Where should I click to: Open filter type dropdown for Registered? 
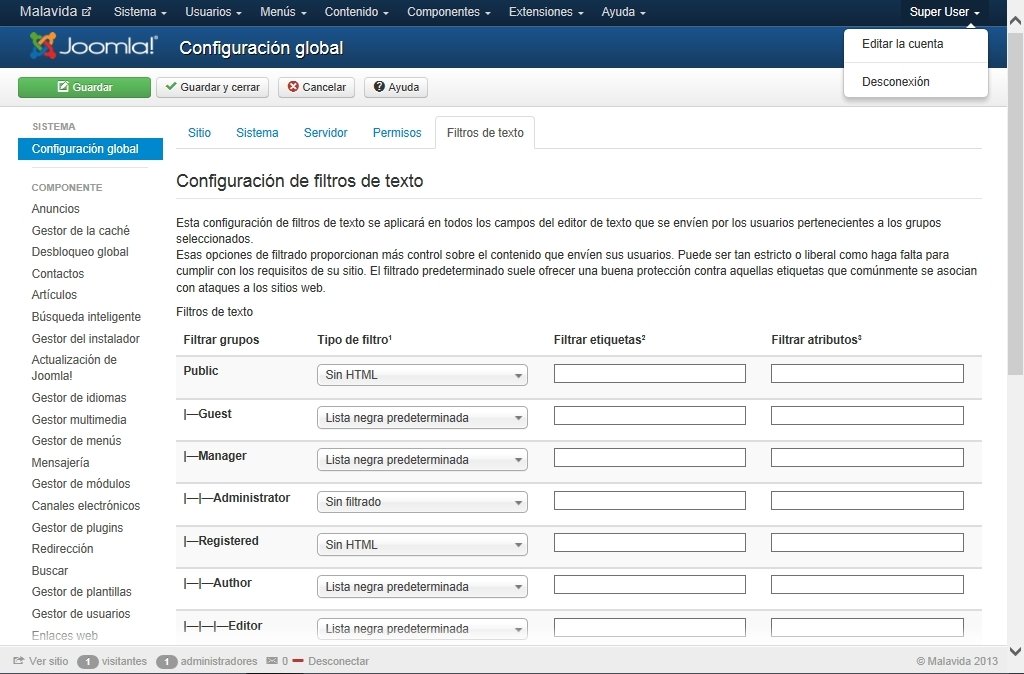point(422,545)
